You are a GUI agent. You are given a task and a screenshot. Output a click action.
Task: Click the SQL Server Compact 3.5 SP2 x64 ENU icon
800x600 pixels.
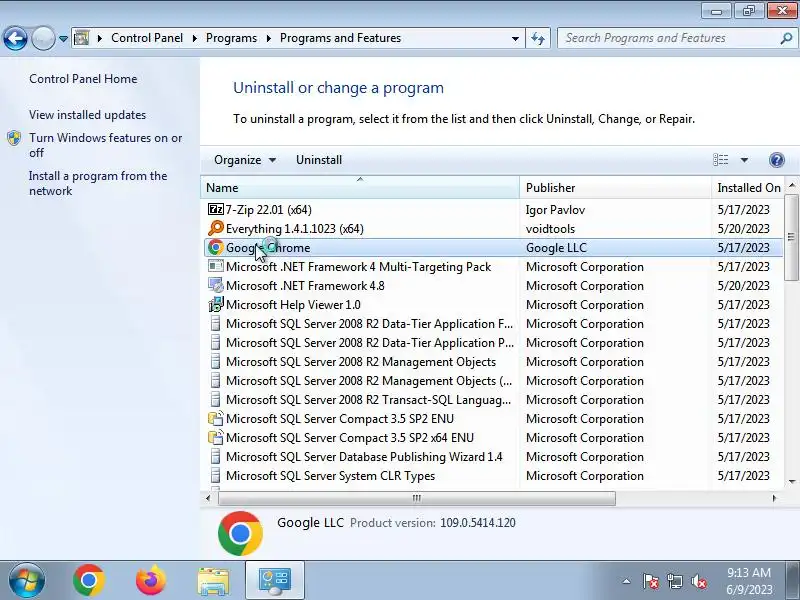click(216, 438)
